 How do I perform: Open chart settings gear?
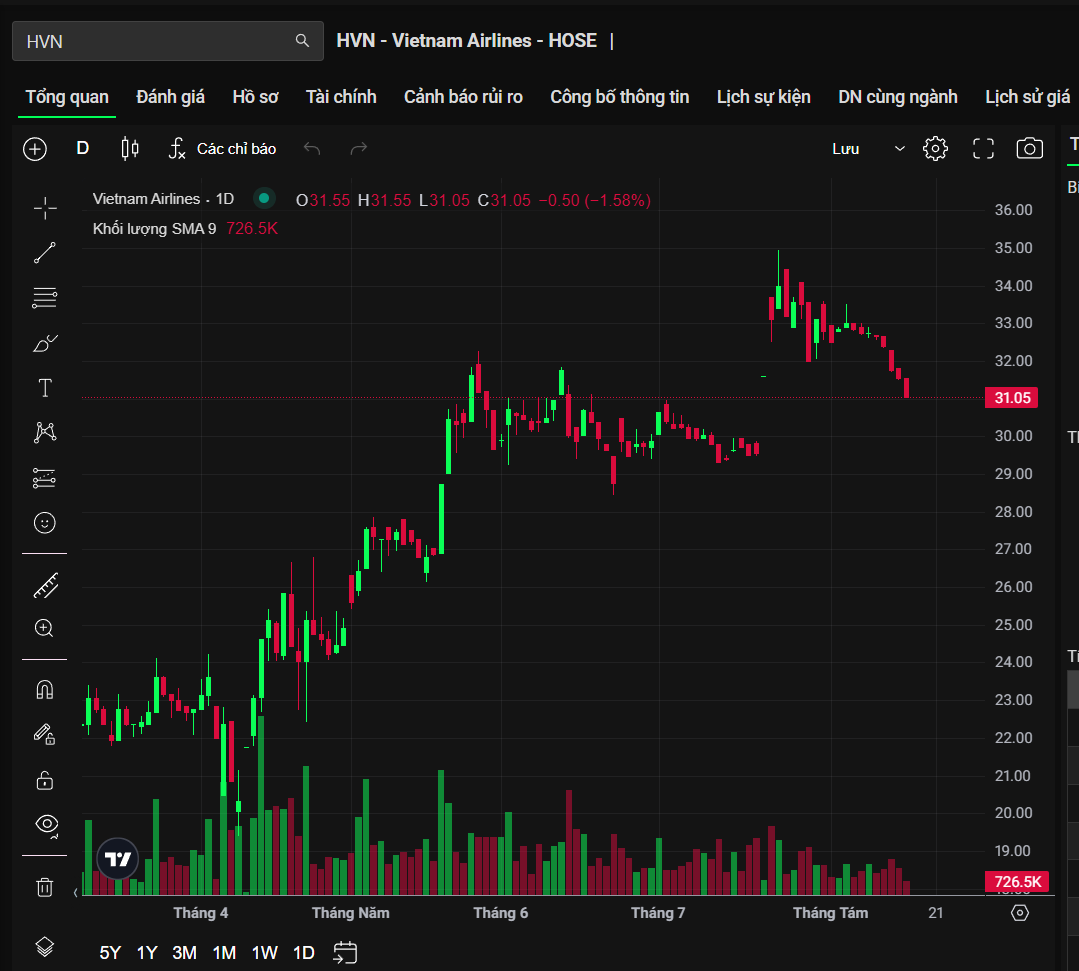pos(935,149)
